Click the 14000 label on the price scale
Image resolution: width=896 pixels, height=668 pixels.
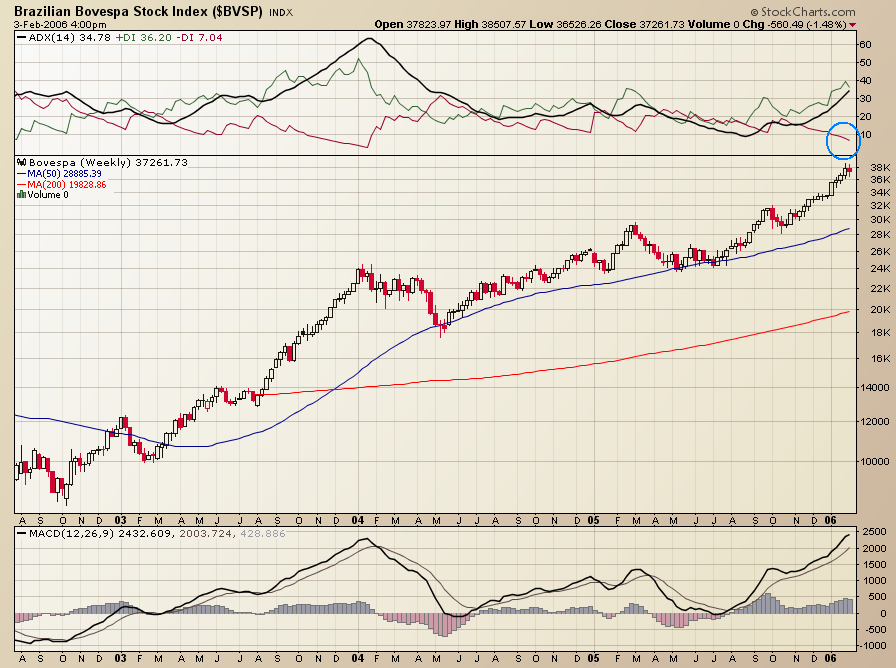[874, 387]
